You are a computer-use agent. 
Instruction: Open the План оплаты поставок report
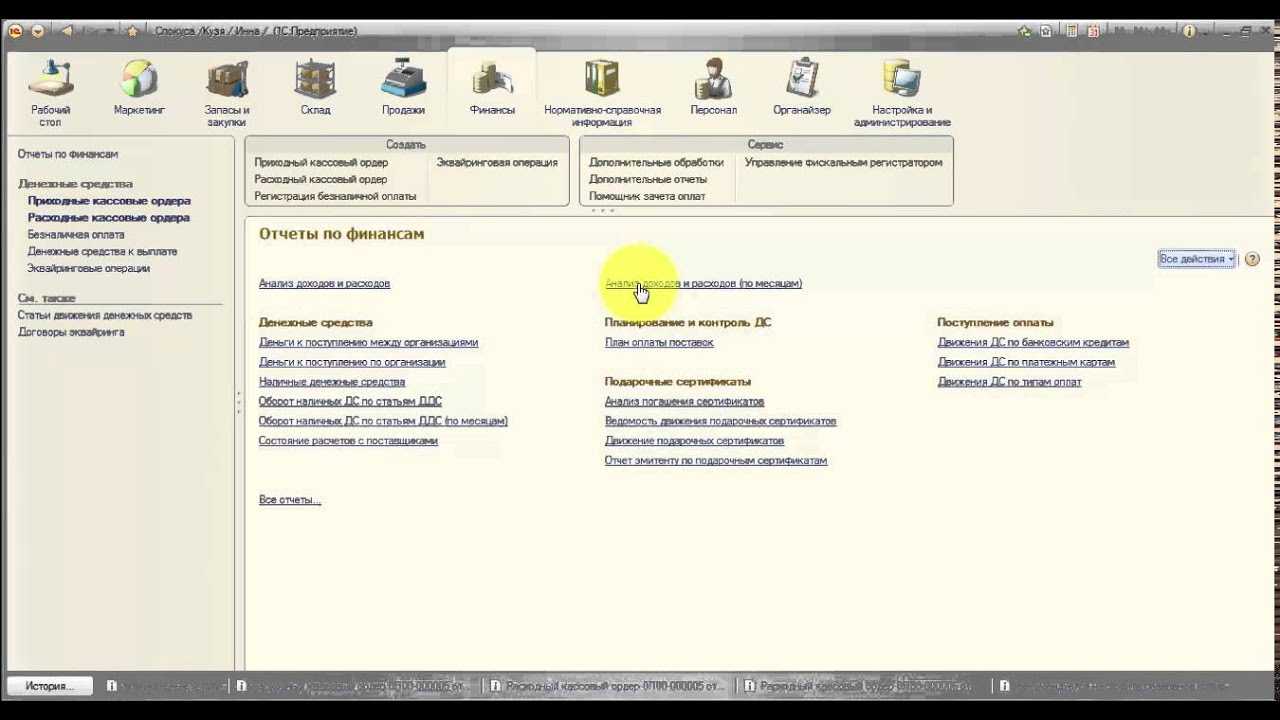point(659,342)
